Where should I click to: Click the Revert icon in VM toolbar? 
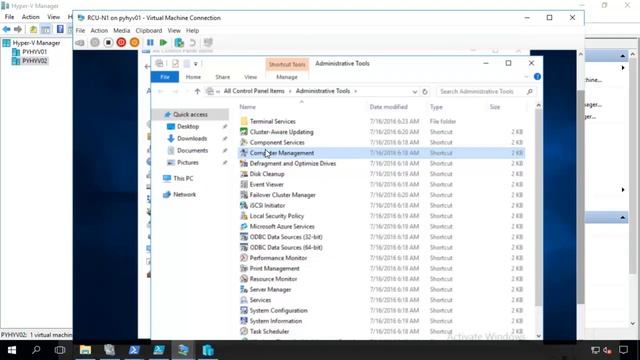click(193, 42)
